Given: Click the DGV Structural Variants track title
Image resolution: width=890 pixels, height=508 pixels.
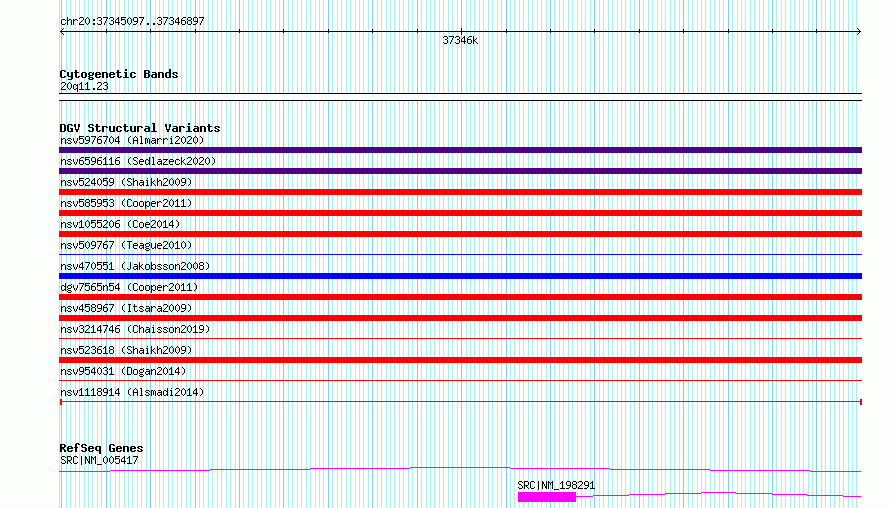Looking at the screenshot, I should [x=140, y=128].
